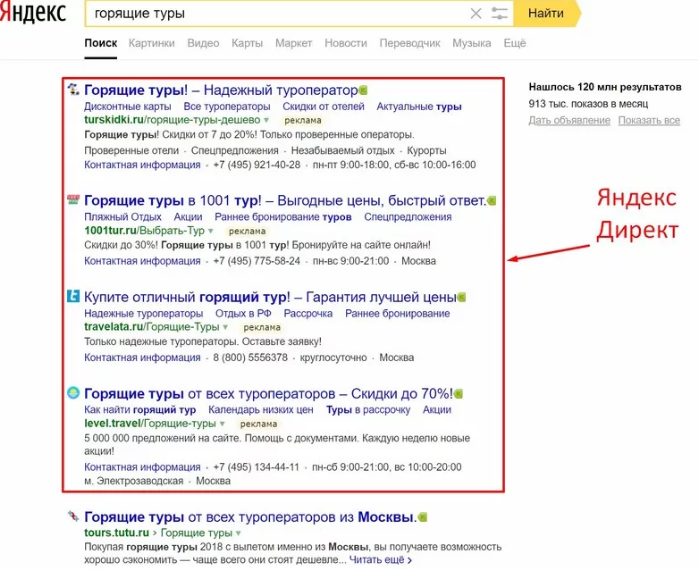
Task: Click green badge after Надежный туроператор title
Action: pos(363,90)
